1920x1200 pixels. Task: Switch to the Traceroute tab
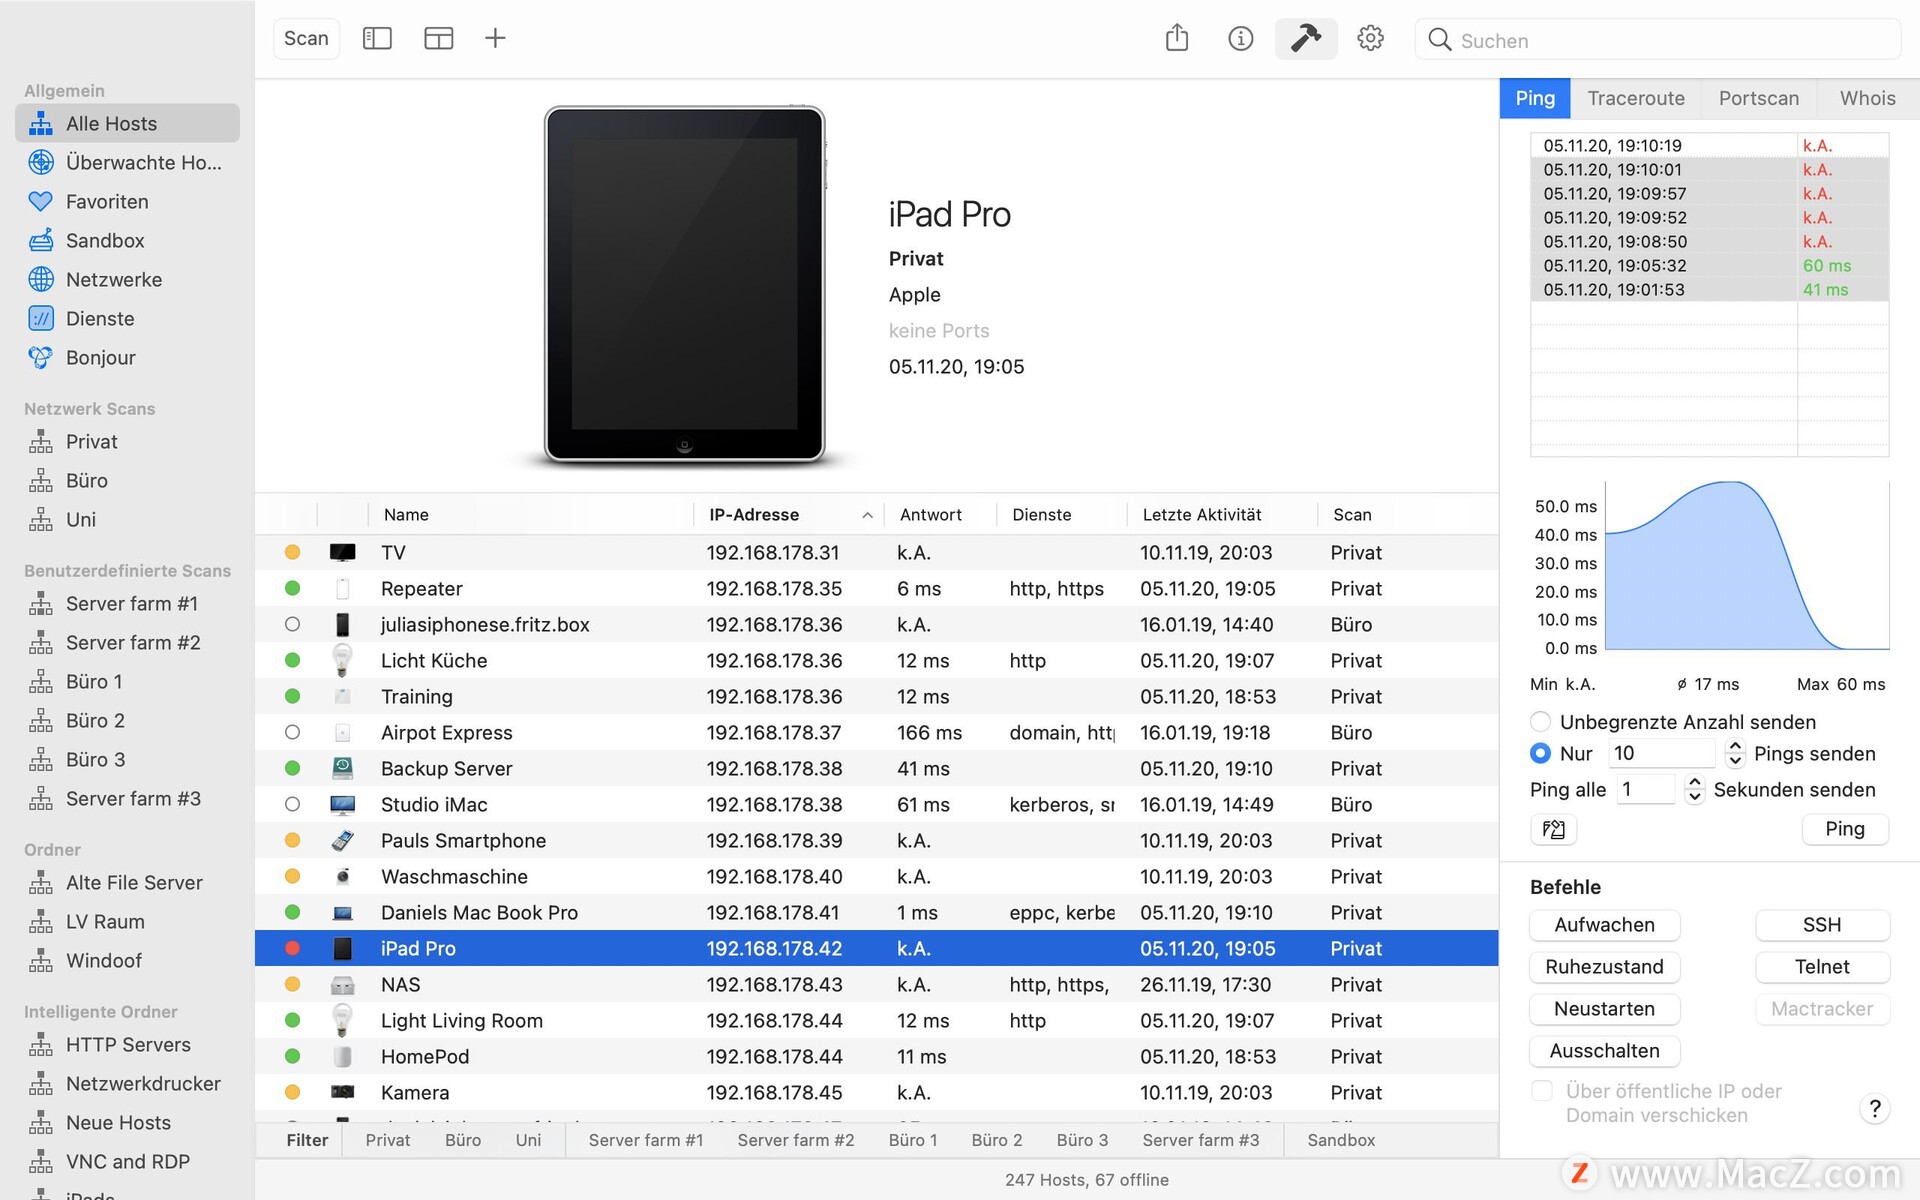click(1636, 98)
